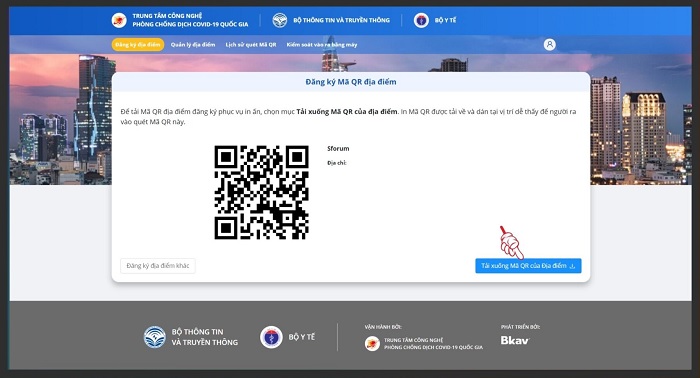Image resolution: width=700 pixels, height=378 pixels.
Task: Click the Đăng ký địa điểm khác button
Action: pyautogui.click(x=158, y=266)
